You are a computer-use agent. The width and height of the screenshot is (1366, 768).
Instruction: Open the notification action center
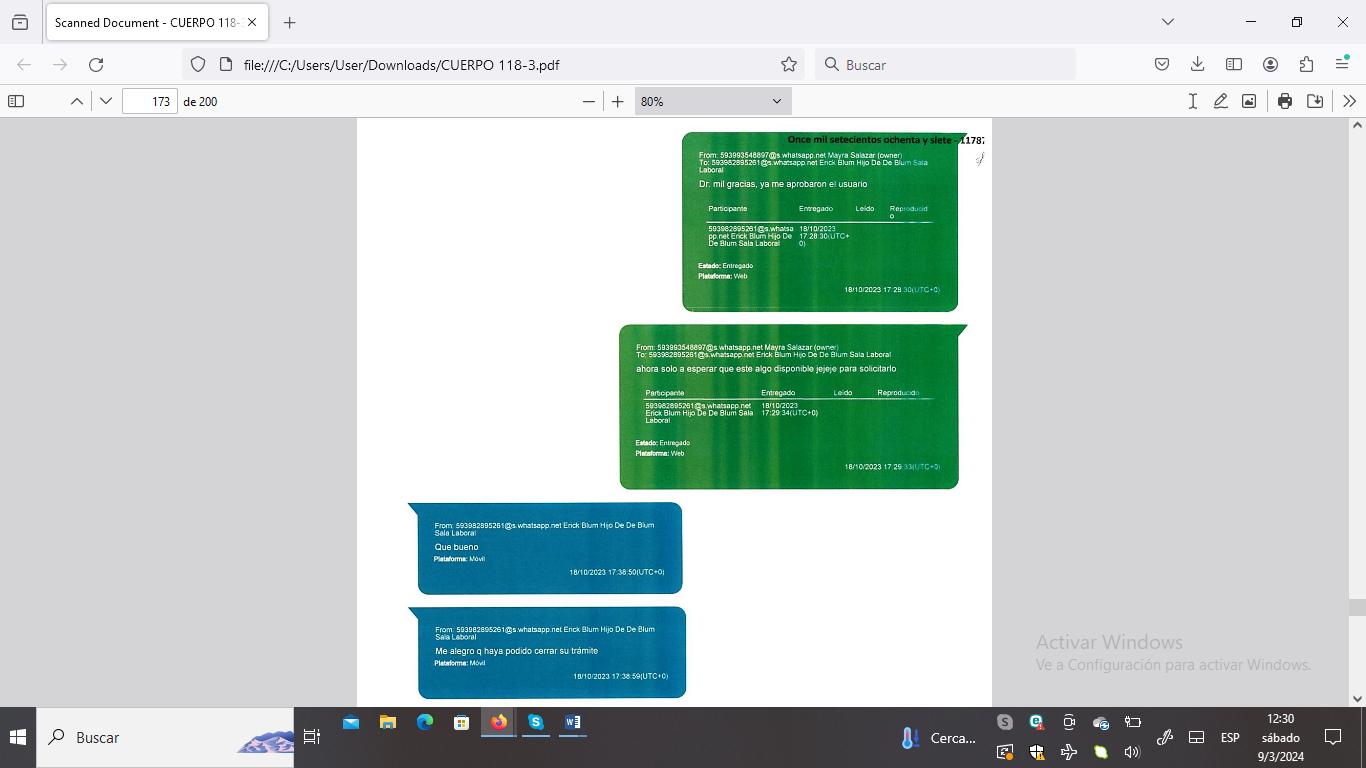pyautogui.click(x=1332, y=737)
